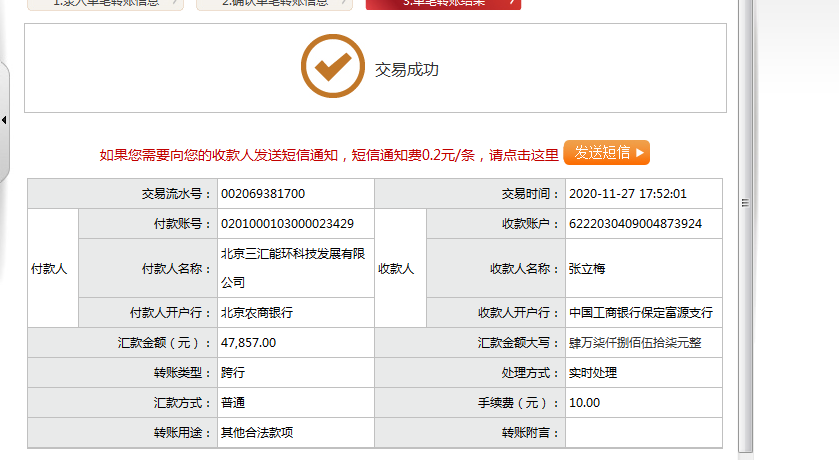This screenshot has height=460, width=839.
Task: Click payee name 张立梅
Action: [587, 269]
